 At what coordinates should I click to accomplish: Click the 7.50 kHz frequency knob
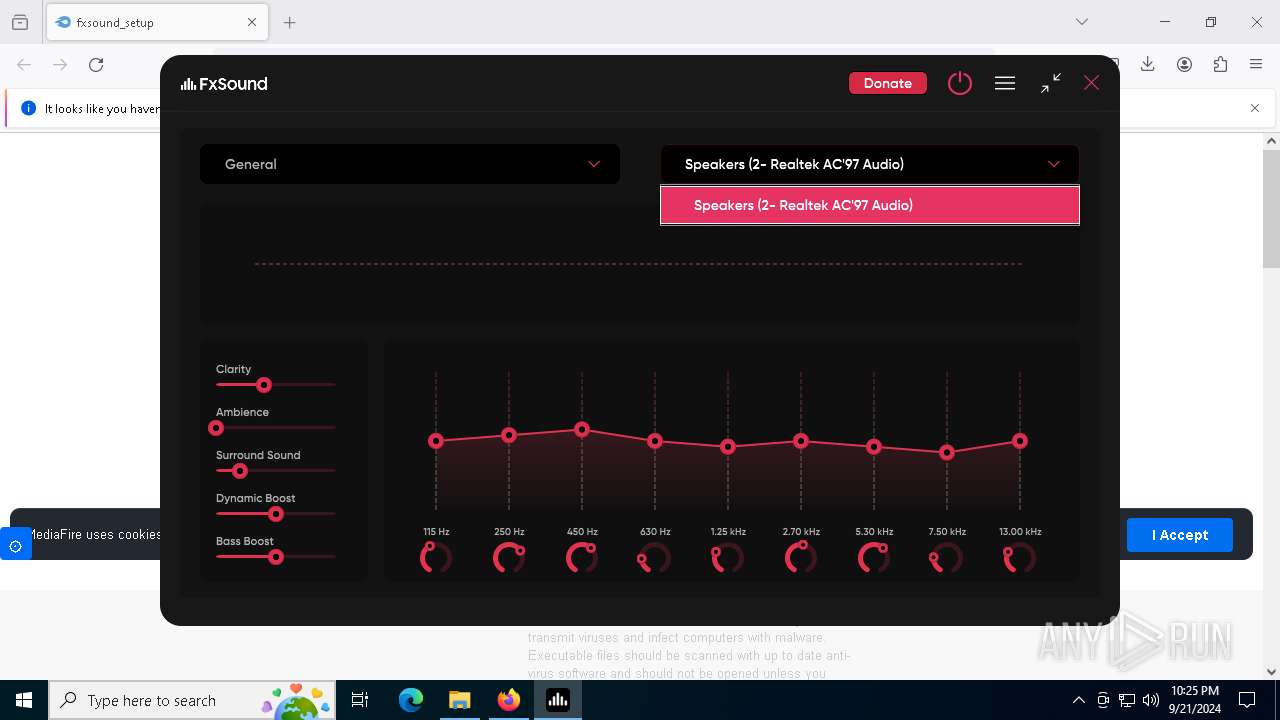tap(947, 557)
